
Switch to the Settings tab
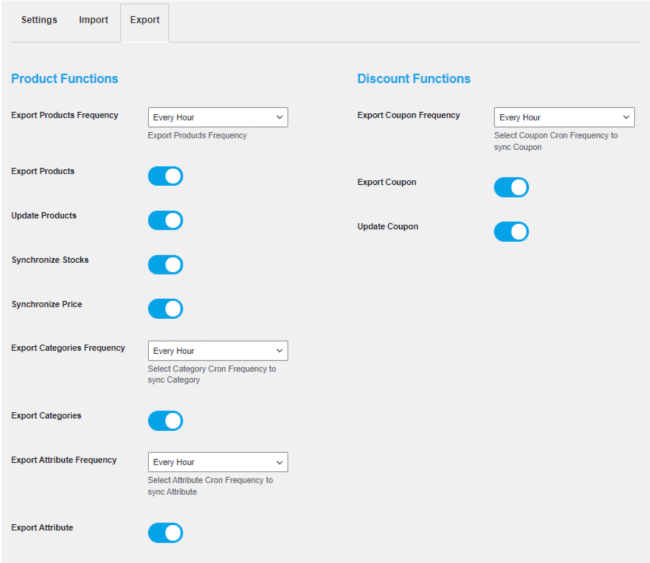tap(39, 20)
